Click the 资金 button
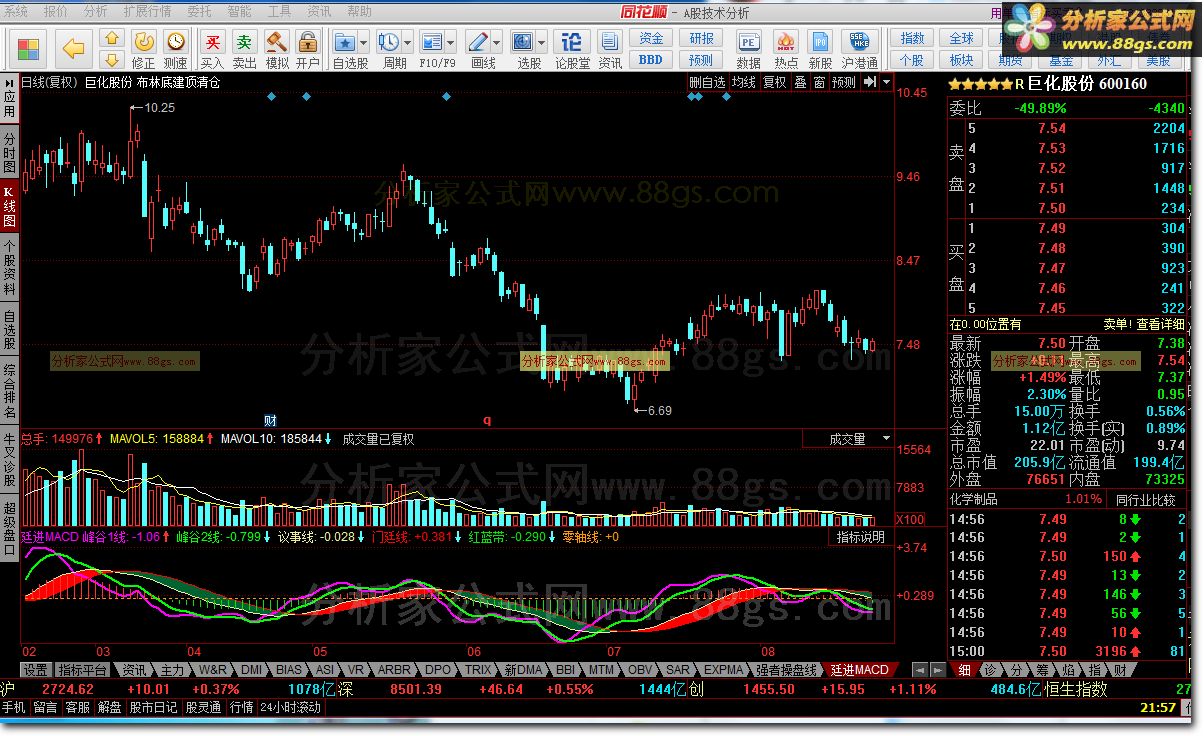Viewport: 1204px width, 736px height. [x=652, y=38]
